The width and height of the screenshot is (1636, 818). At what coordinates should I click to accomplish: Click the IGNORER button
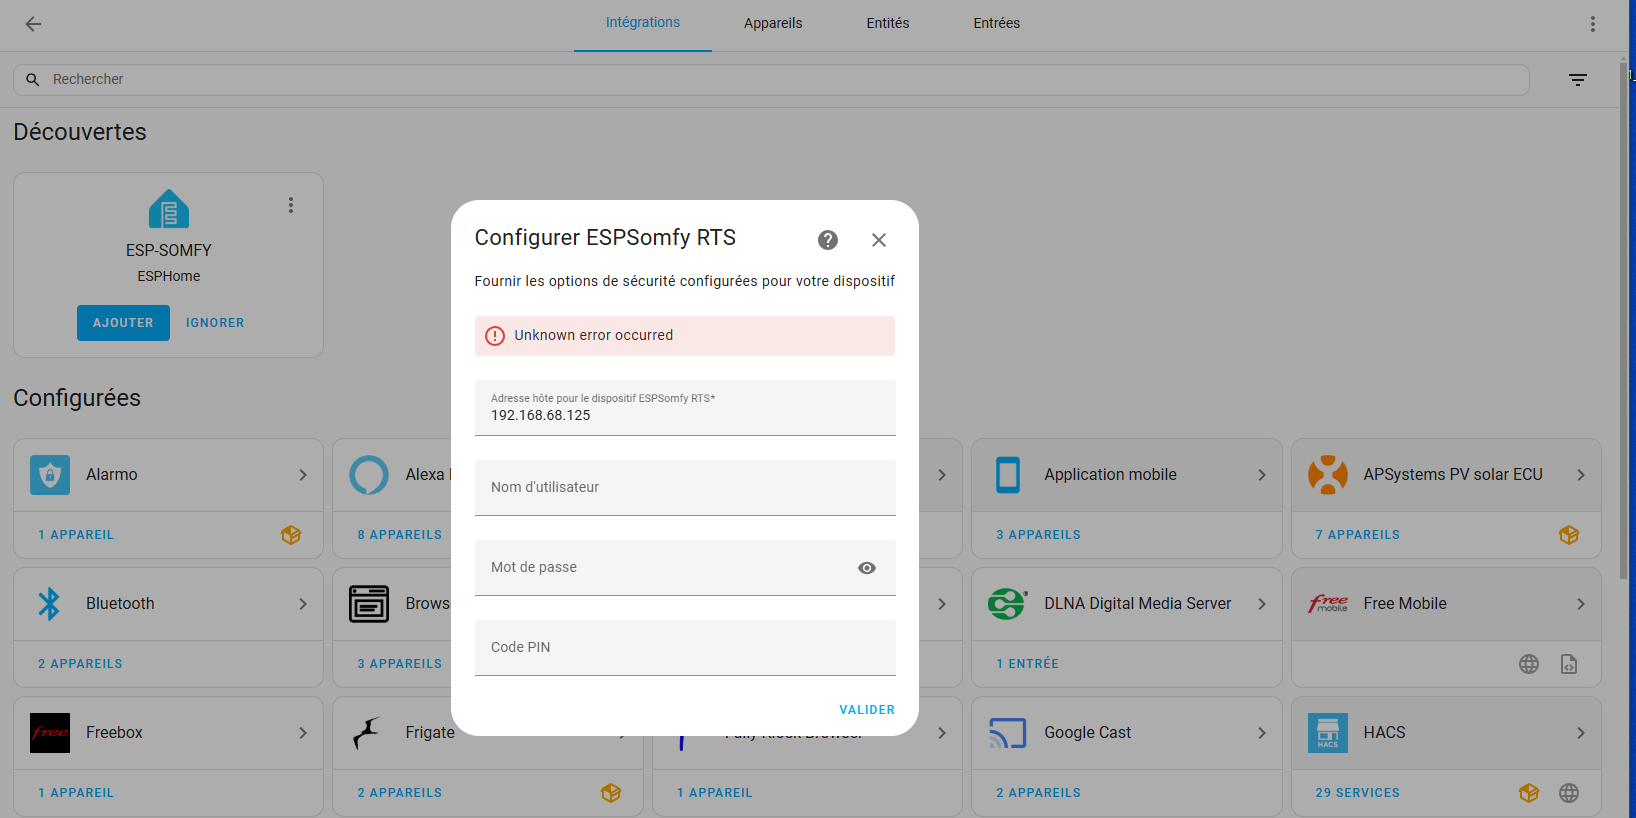[x=215, y=323]
